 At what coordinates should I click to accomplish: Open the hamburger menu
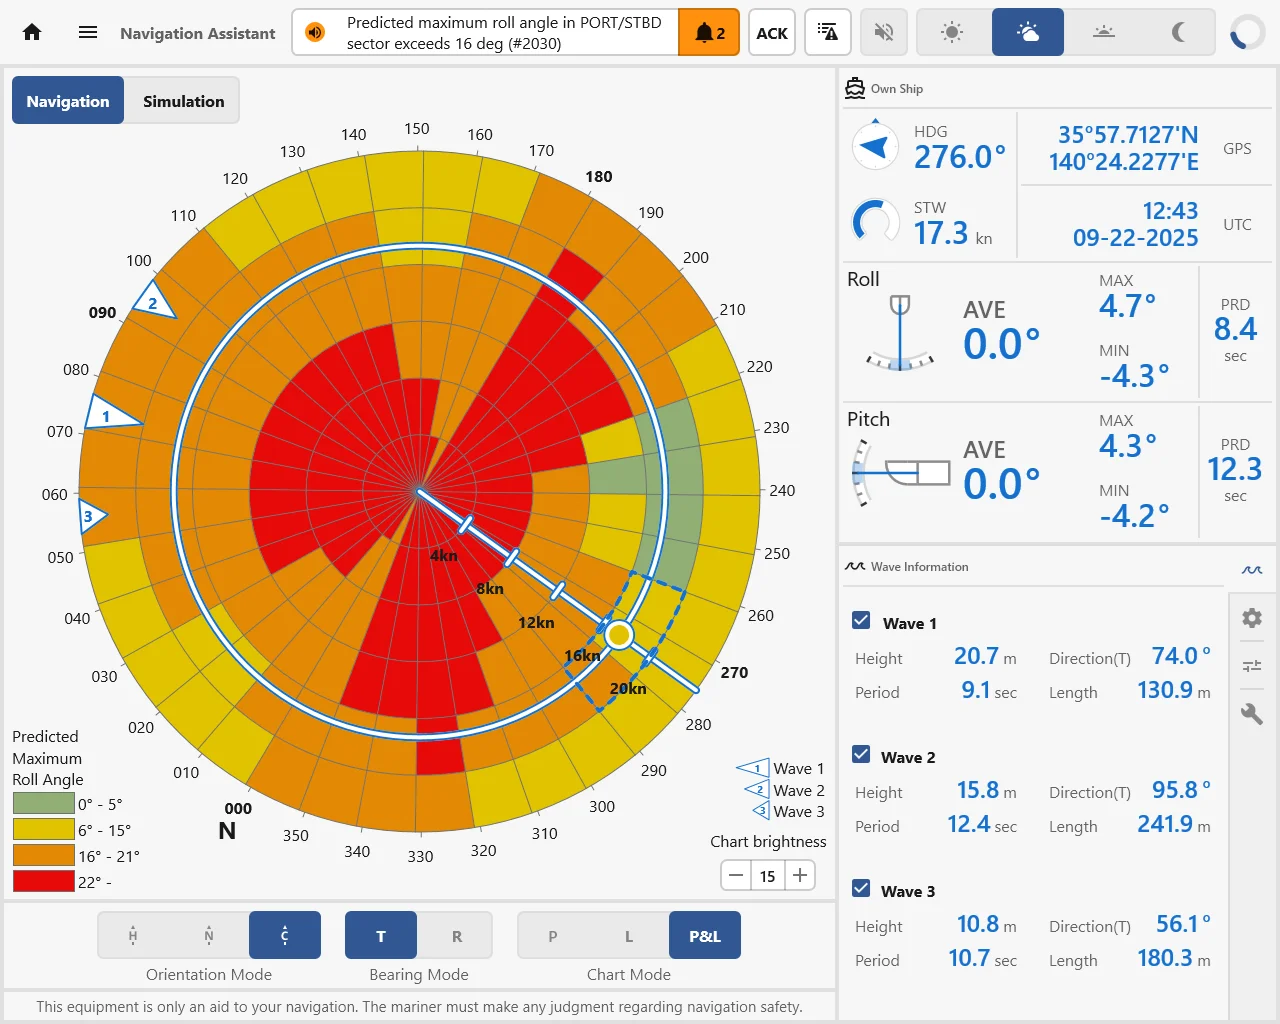(x=88, y=32)
